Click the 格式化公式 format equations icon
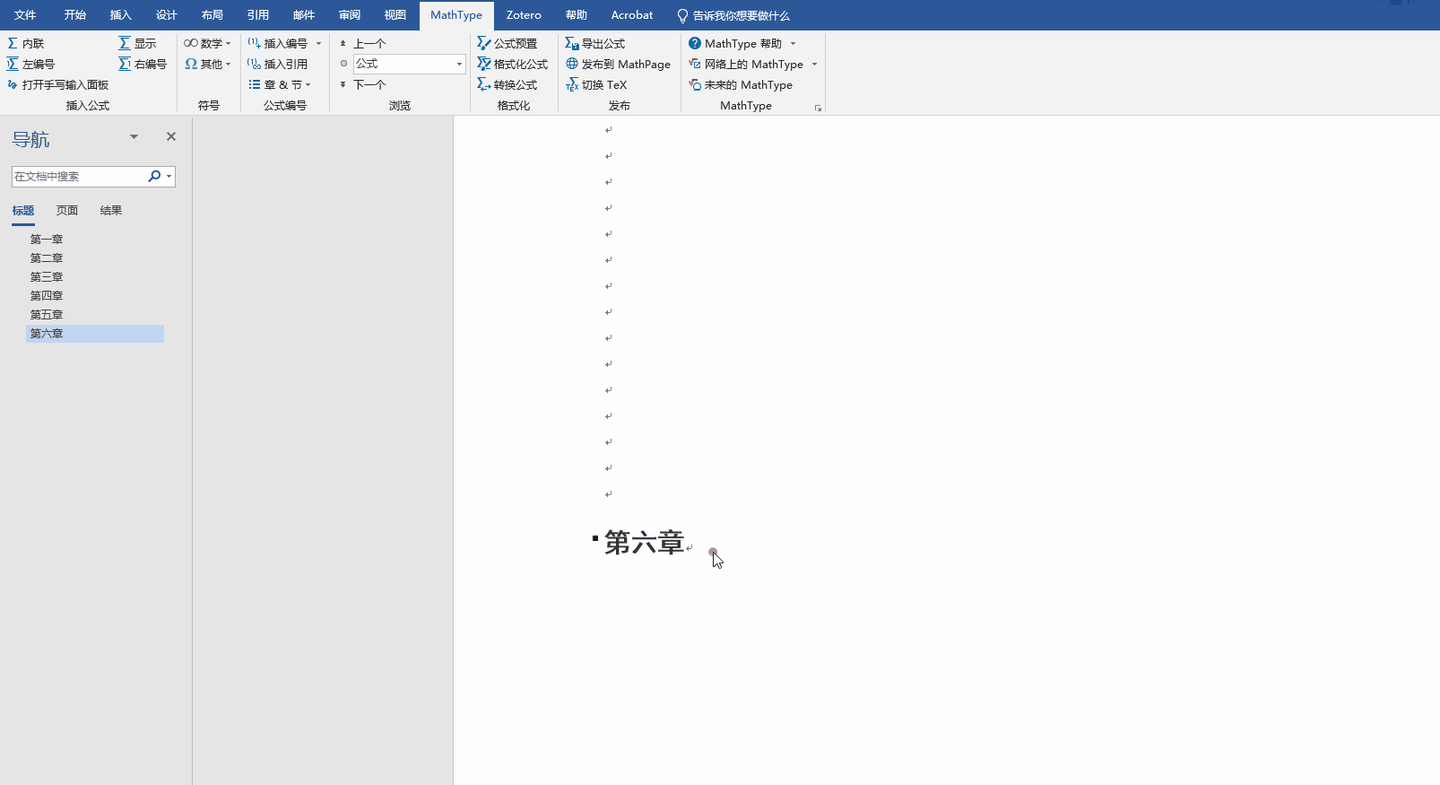The image size is (1440, 785). [484, 64]
